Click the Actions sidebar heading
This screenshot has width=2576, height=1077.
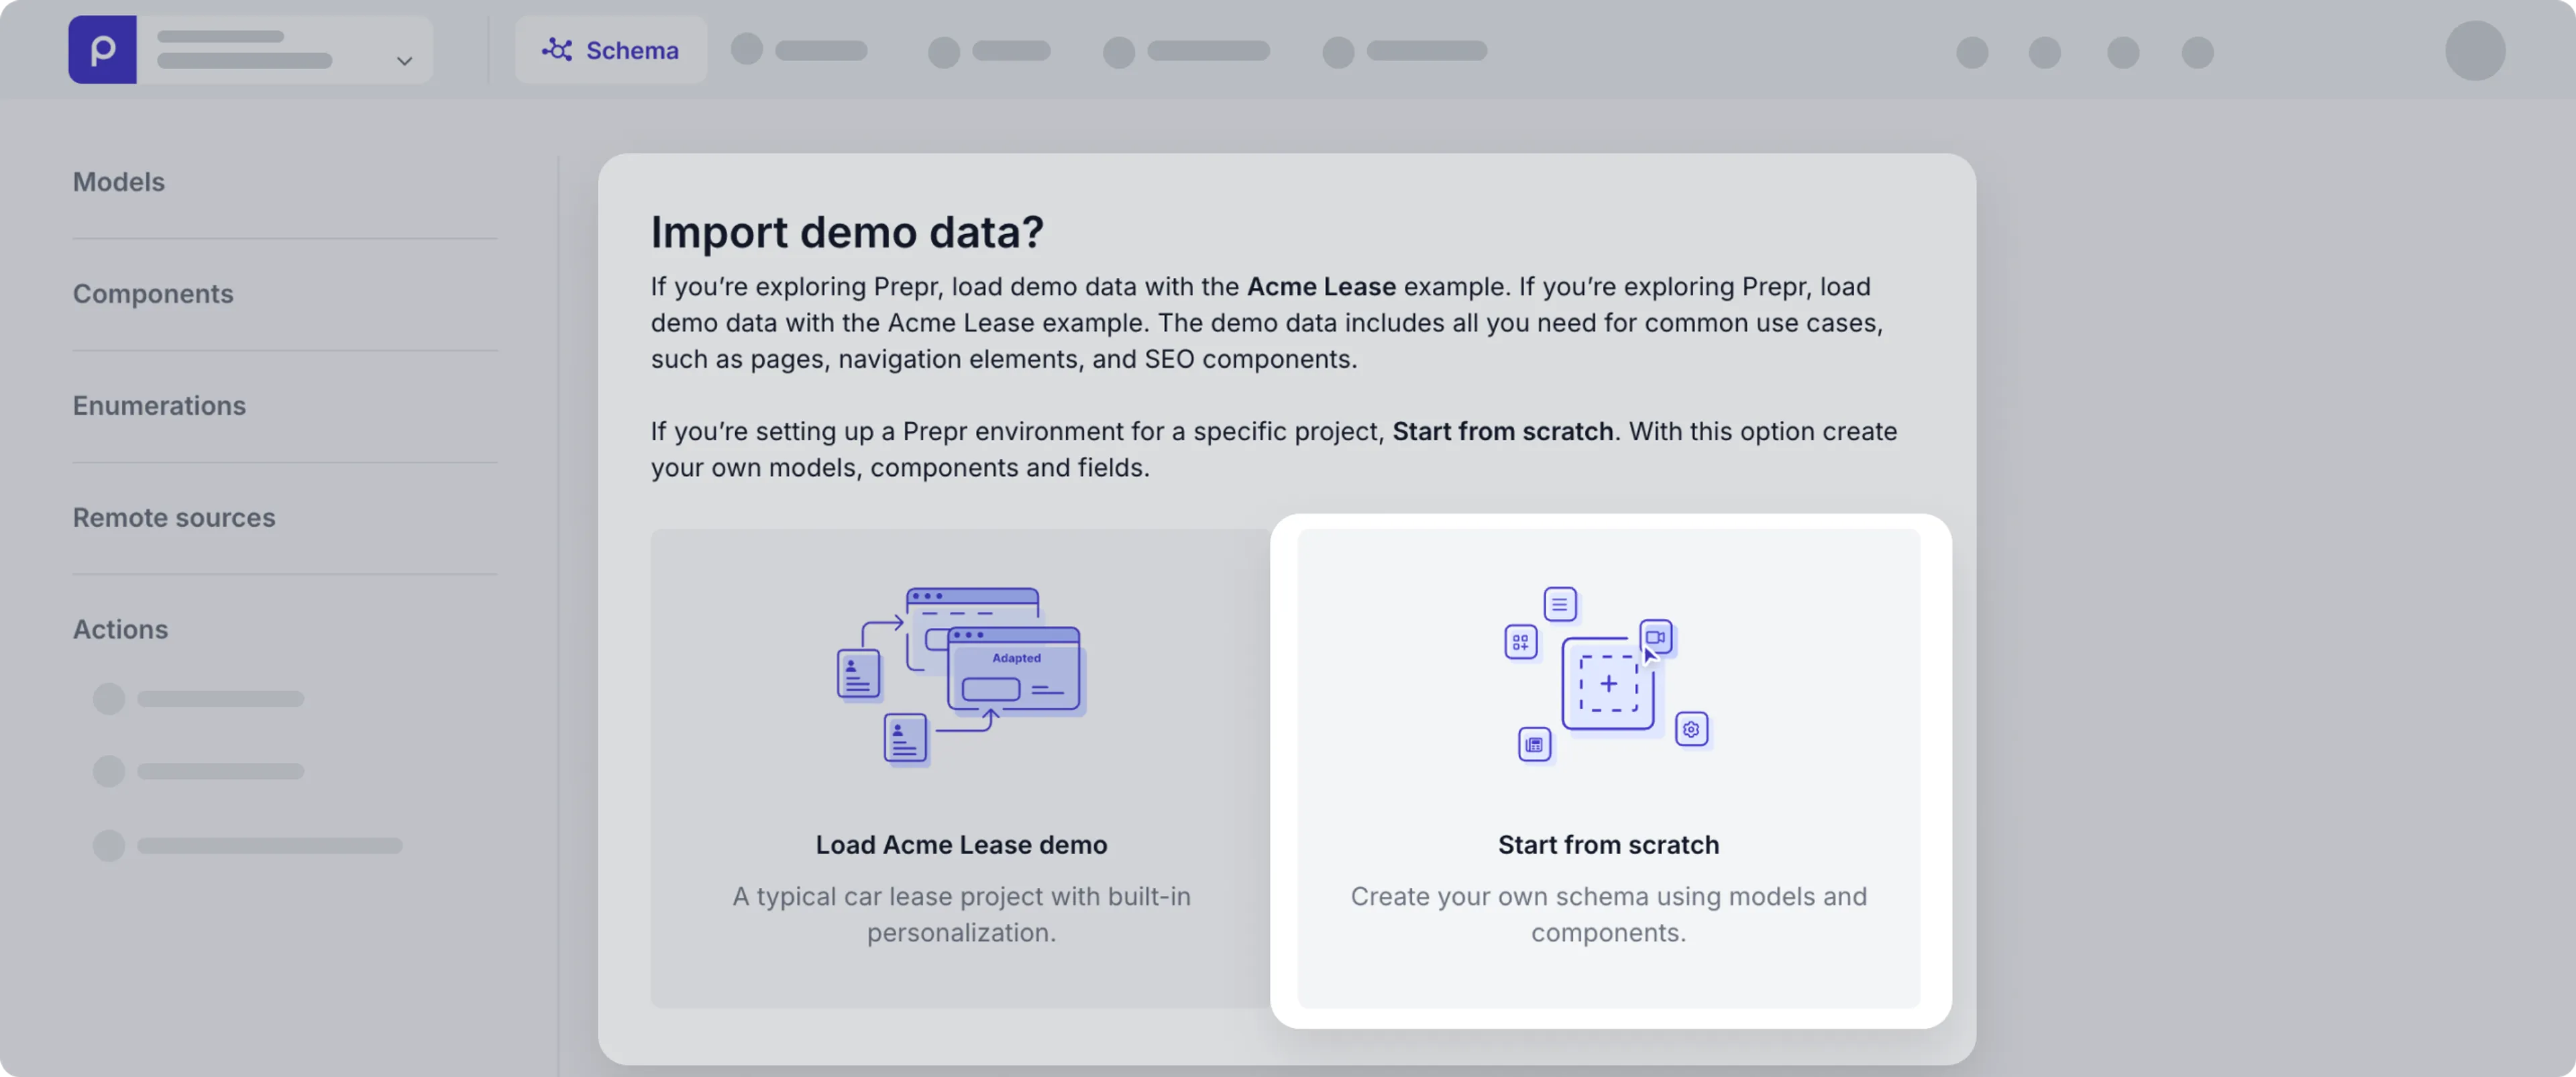120,630
